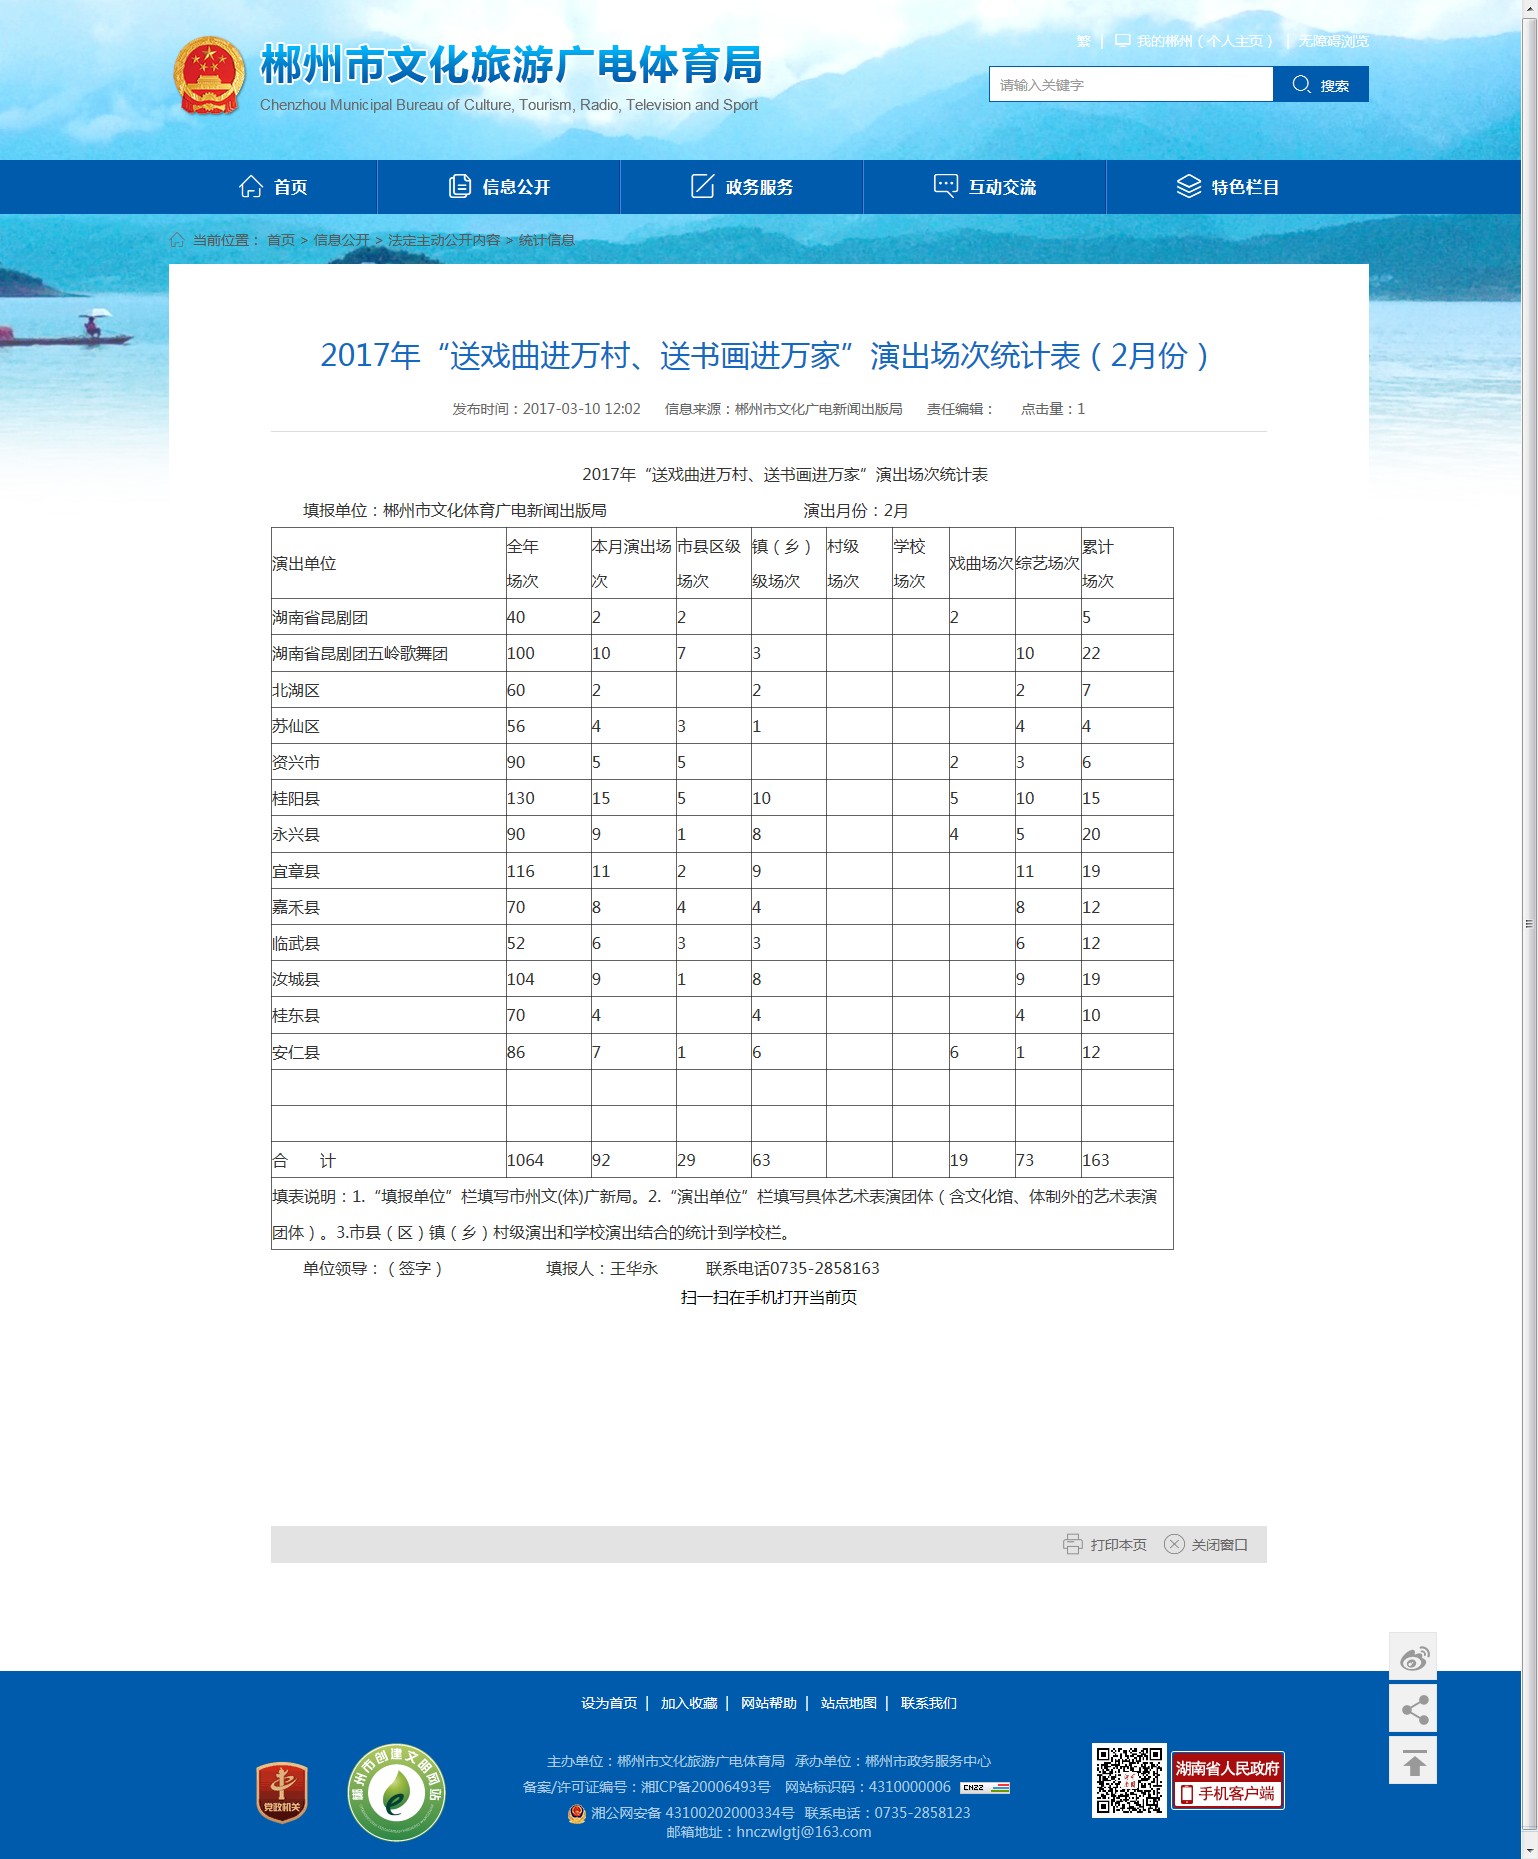Click the national emblem logo in header

click(209, 76)
